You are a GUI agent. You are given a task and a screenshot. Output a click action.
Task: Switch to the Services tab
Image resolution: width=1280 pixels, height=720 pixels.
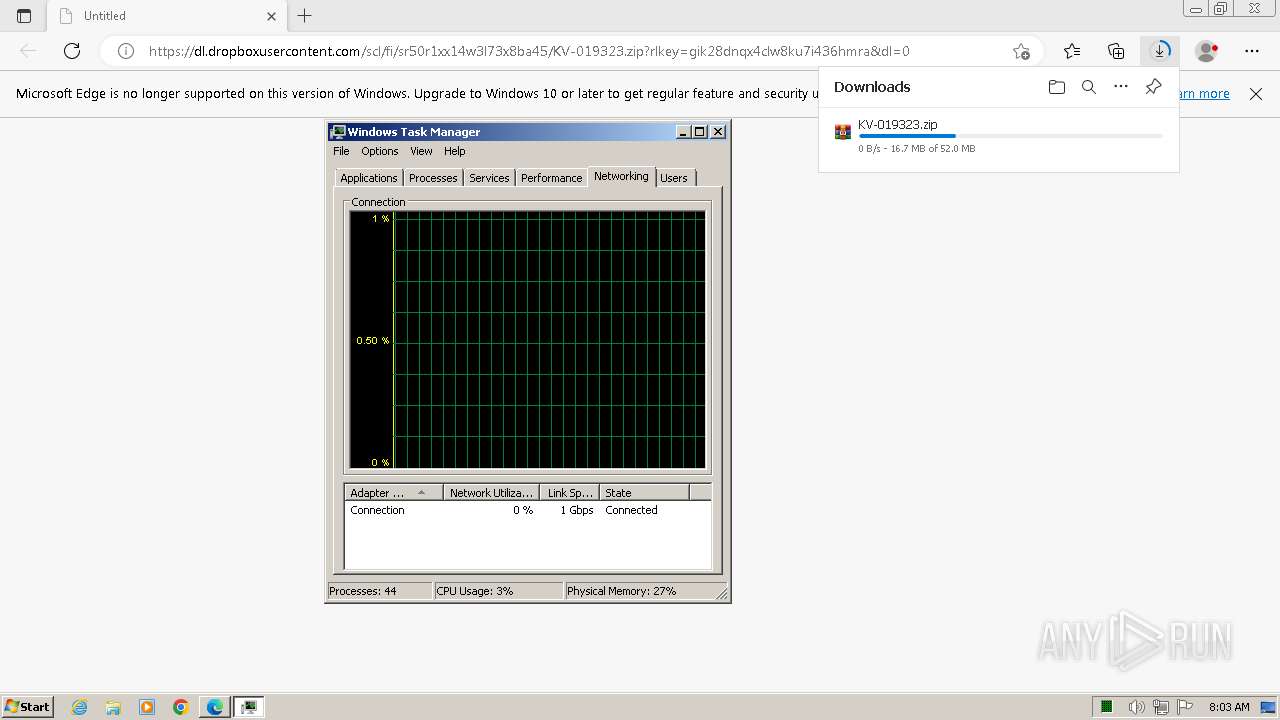[489, 178]
